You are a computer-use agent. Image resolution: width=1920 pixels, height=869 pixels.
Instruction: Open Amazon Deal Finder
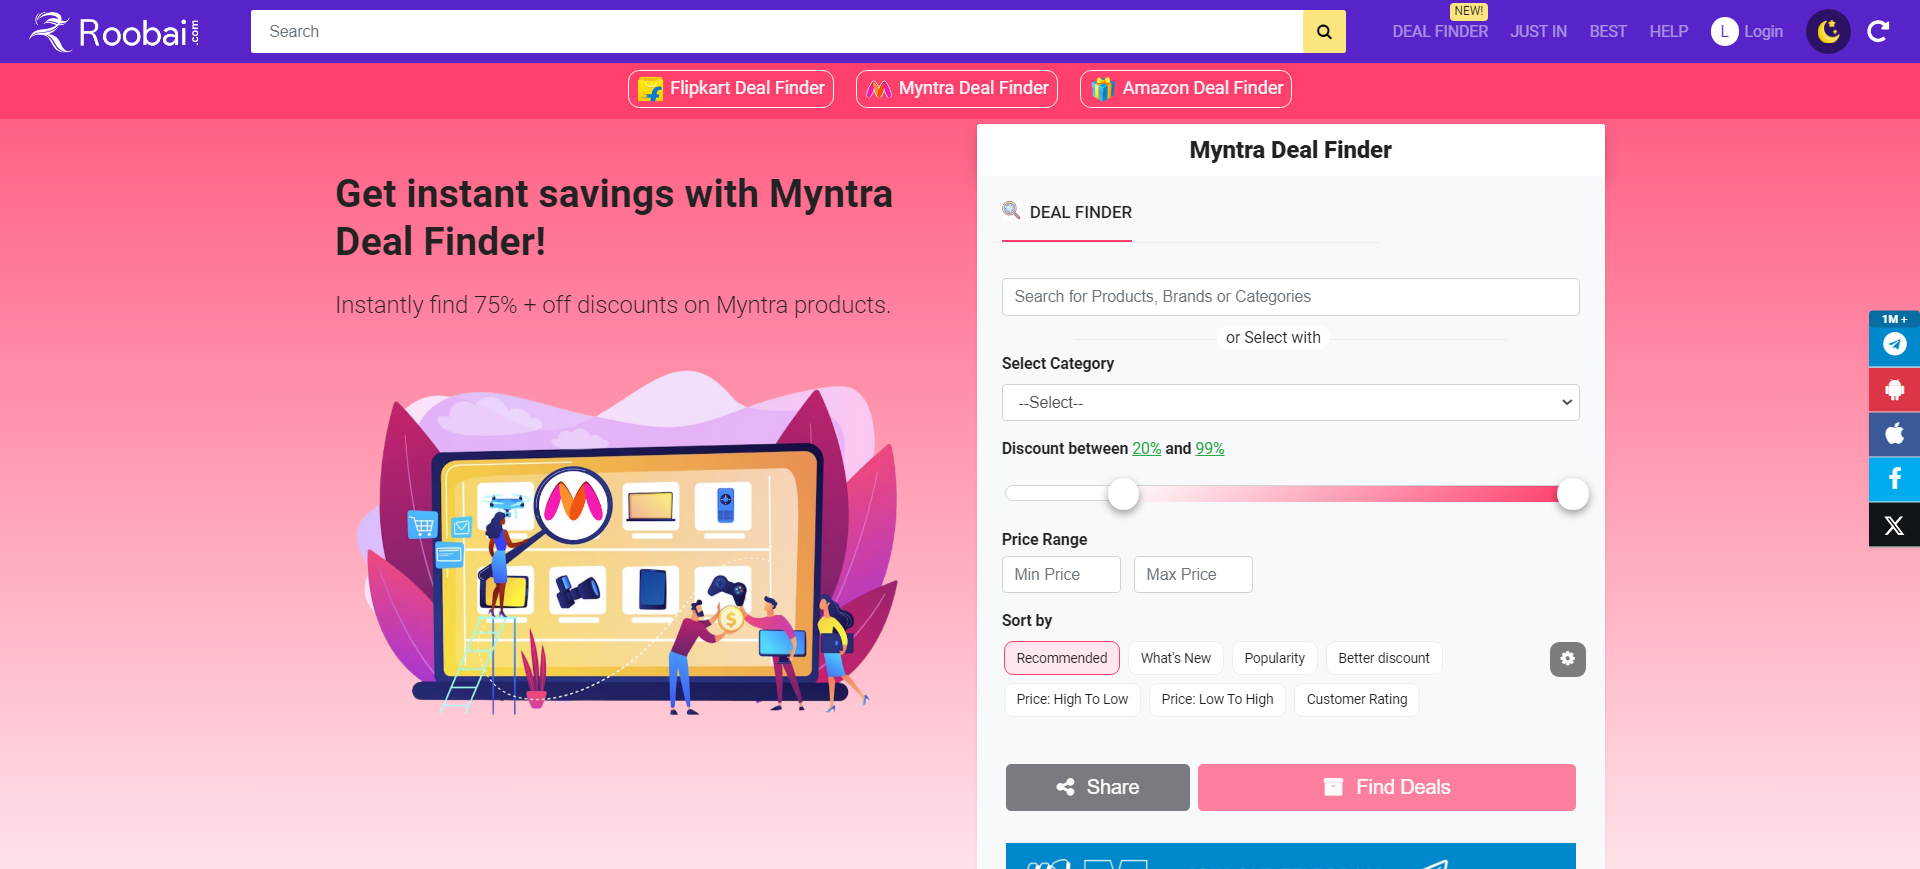1186,89
